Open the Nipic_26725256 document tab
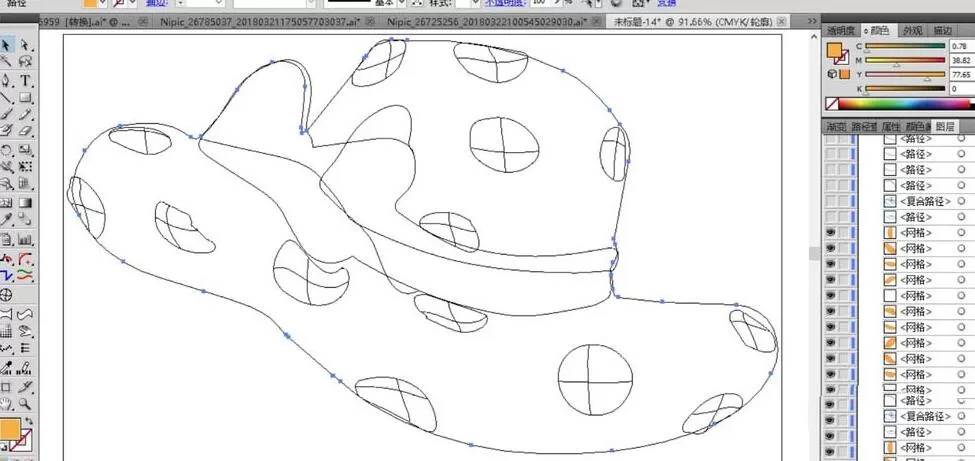This screenshot has height=461, width=975. click(x=486, y=21)
